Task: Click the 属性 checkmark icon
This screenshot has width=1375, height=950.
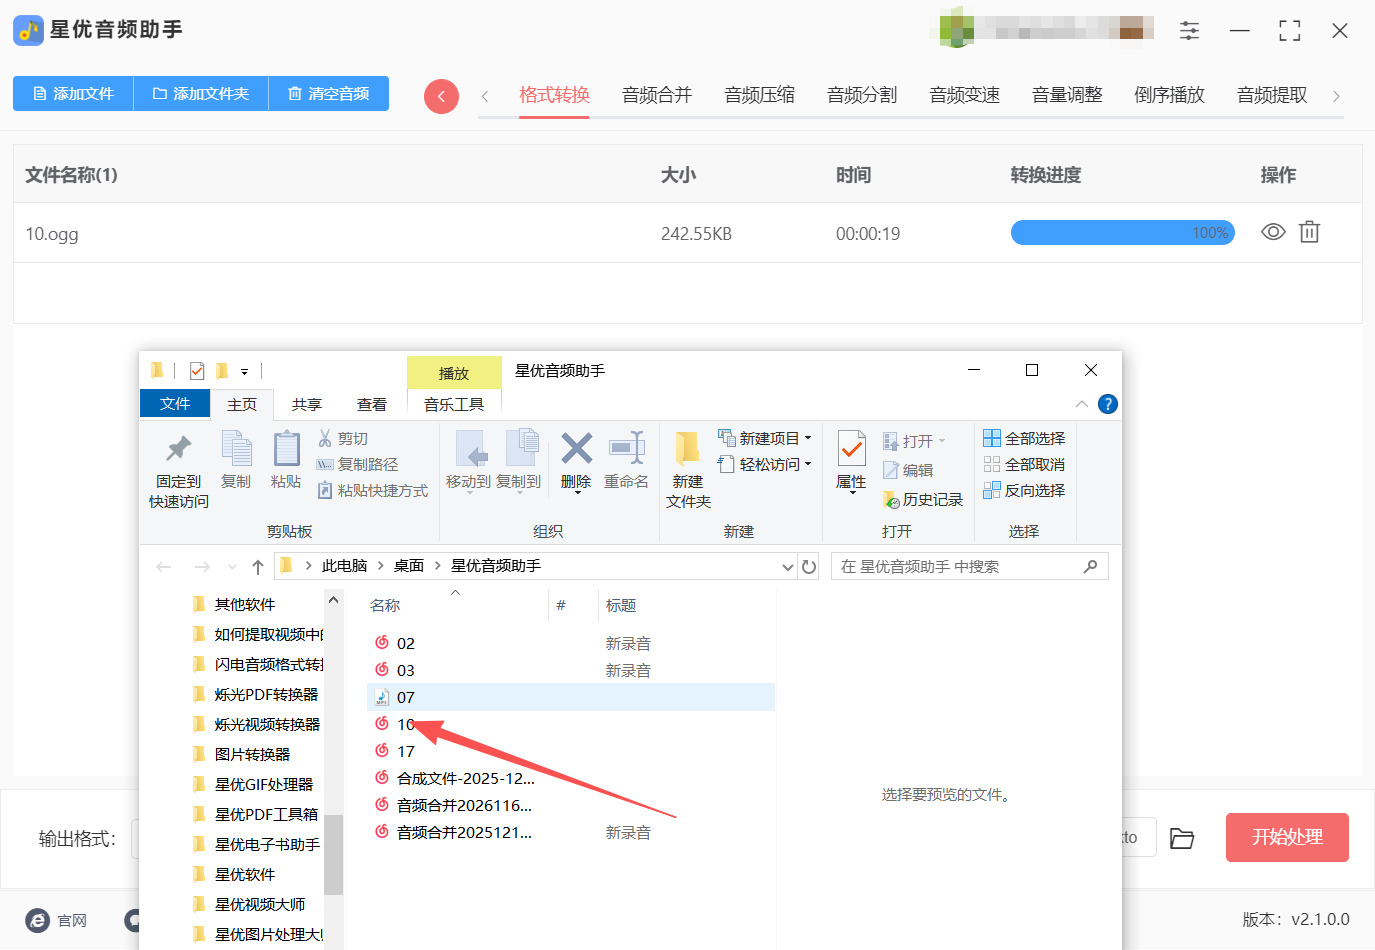Action: (x=851, y=449)
